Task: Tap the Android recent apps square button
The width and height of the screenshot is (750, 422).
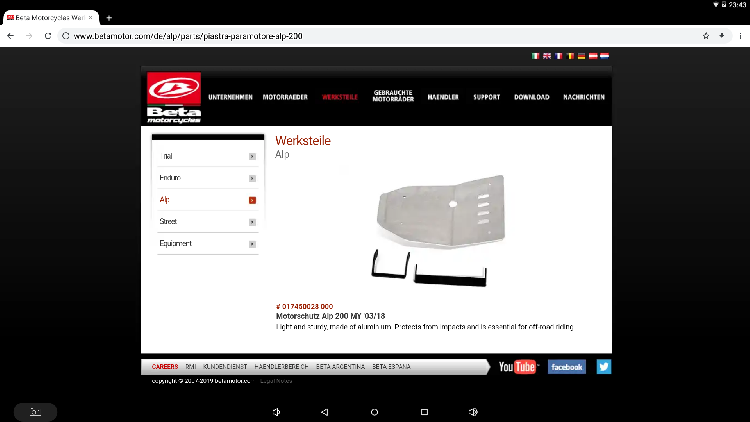Action: click(x=424, y=412)
